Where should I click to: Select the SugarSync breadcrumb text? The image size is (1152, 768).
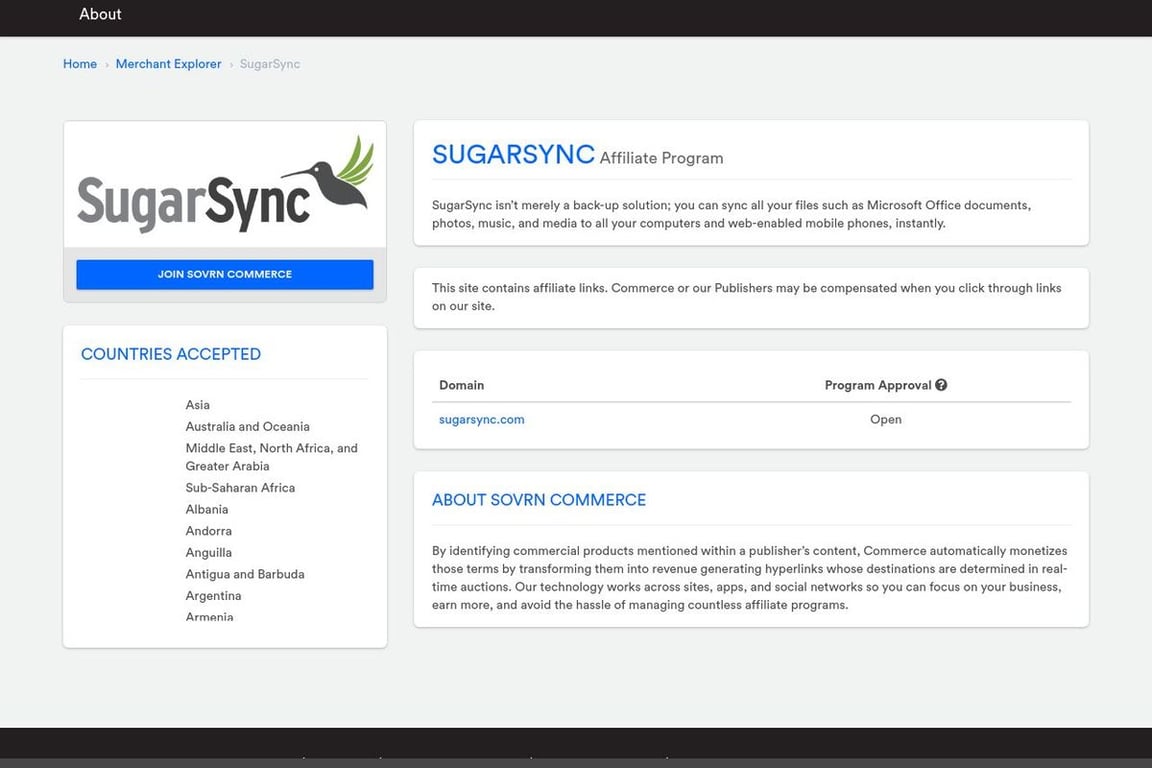(270, 64)
